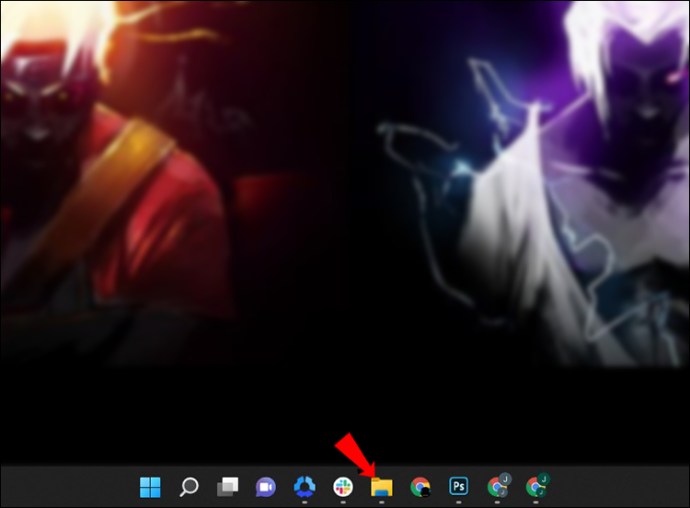Viewport: 690px width, 508px height.
Task: Open Chrome with the green J badge
Action: click(537, 486)
